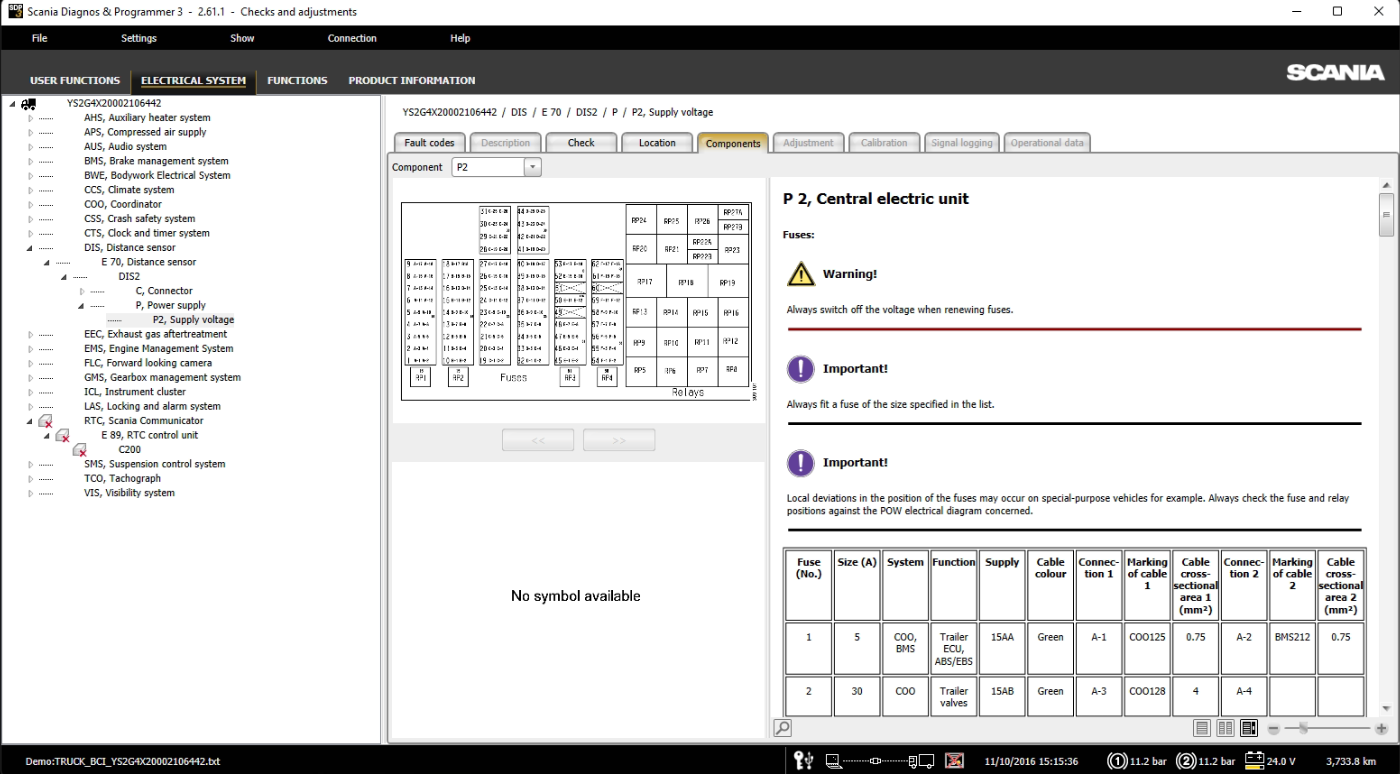Click the red error marker on RTC, Scania Communicator
The width and height of the screenshot is (1400, 774).
tap(45, 420)
